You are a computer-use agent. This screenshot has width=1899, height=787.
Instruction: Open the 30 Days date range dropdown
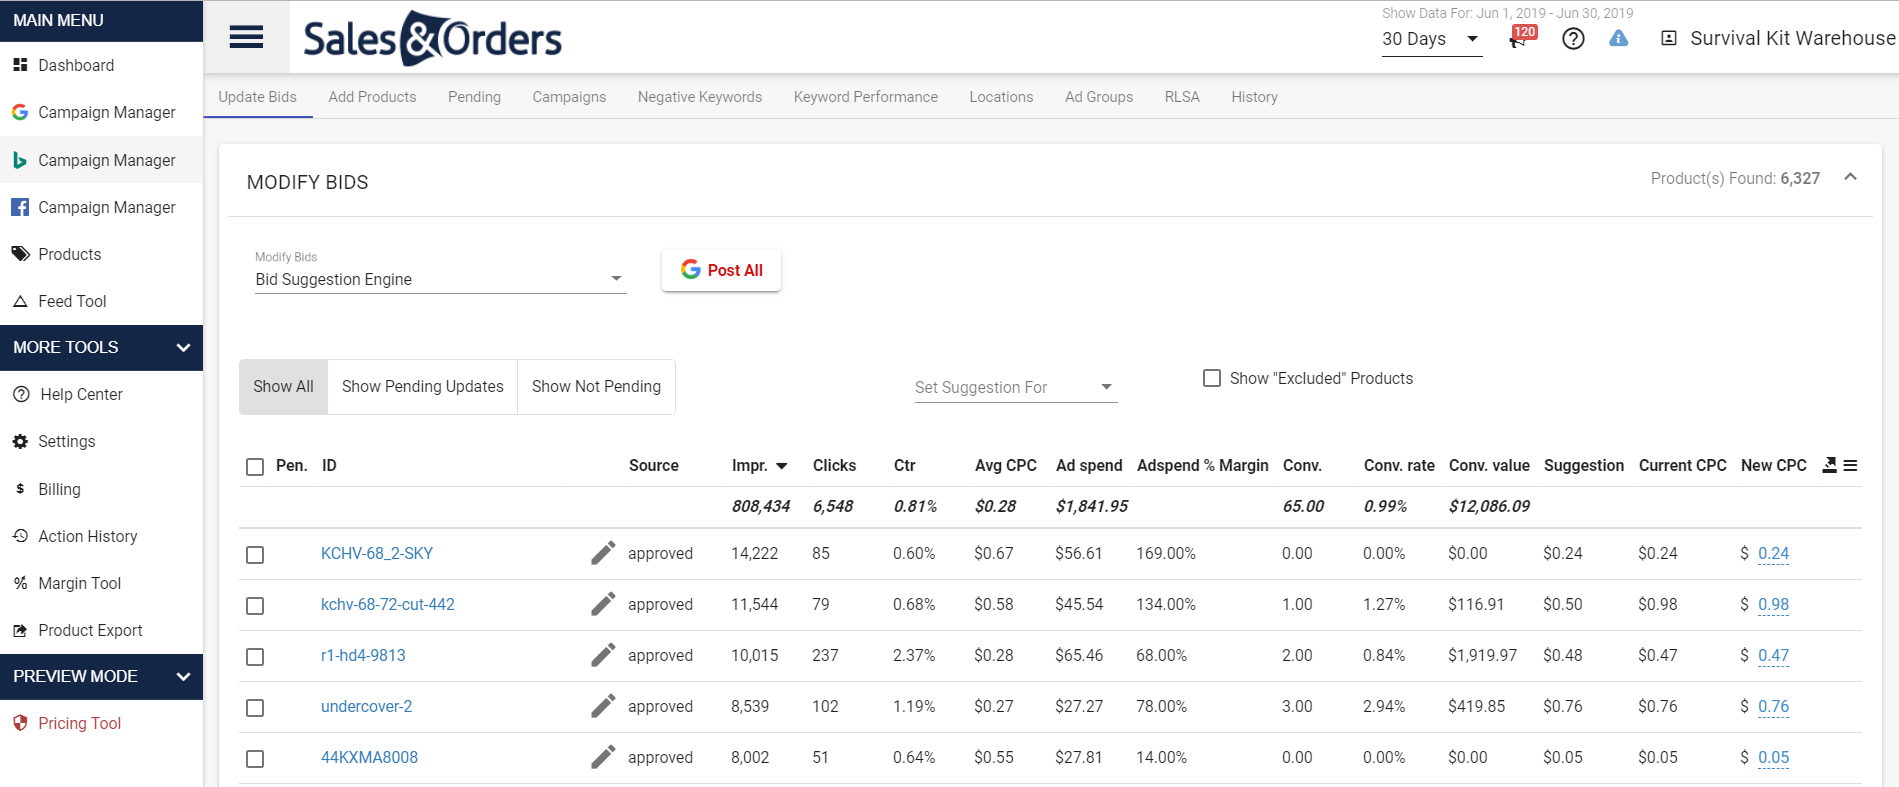tap(1431, 39)
